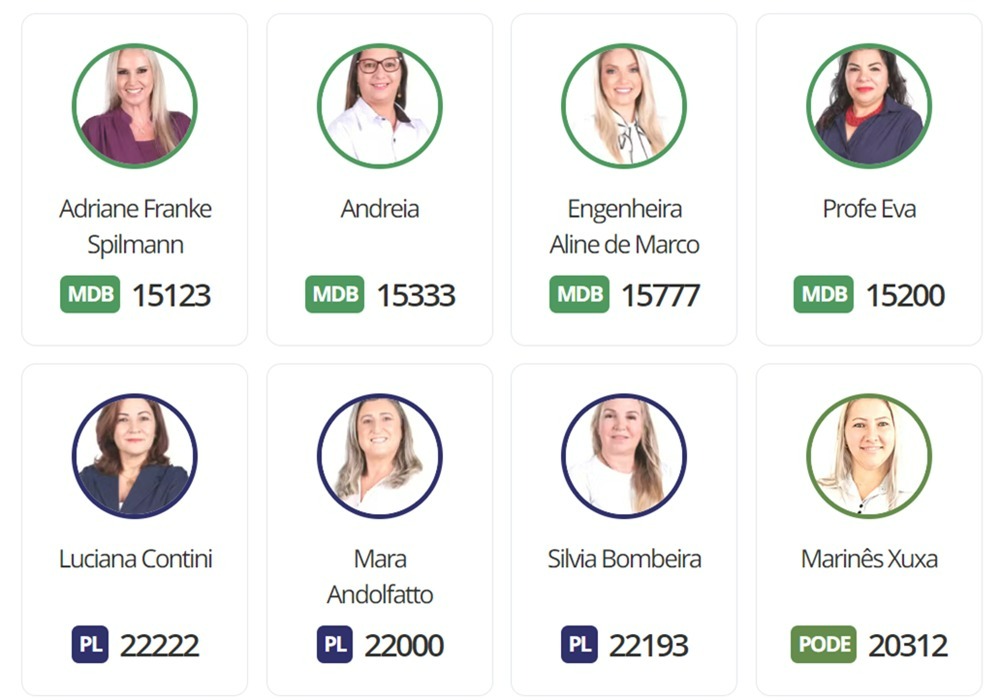Click the candidate name Silvia Bombeira
The width and height of the screenshot is (1000, 700).
coord(624,559)
